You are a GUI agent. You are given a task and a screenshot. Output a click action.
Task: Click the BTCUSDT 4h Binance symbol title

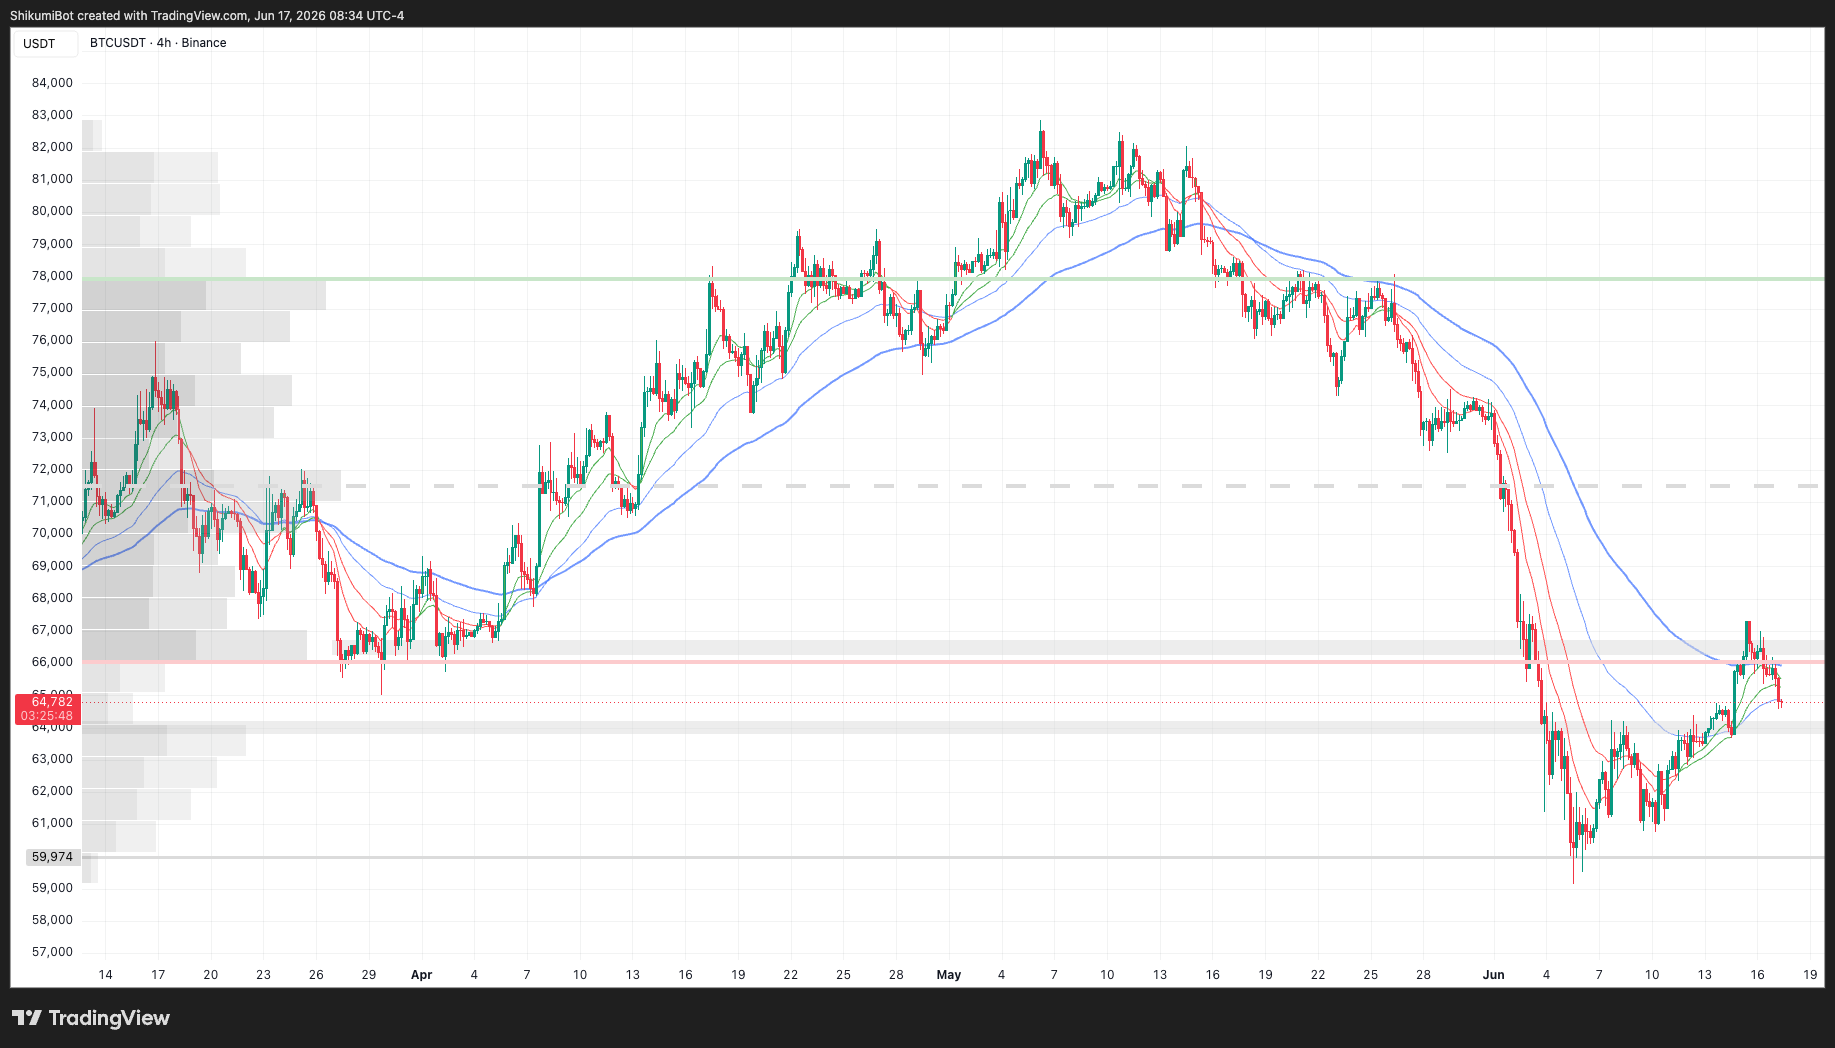[x=158, y=43]
